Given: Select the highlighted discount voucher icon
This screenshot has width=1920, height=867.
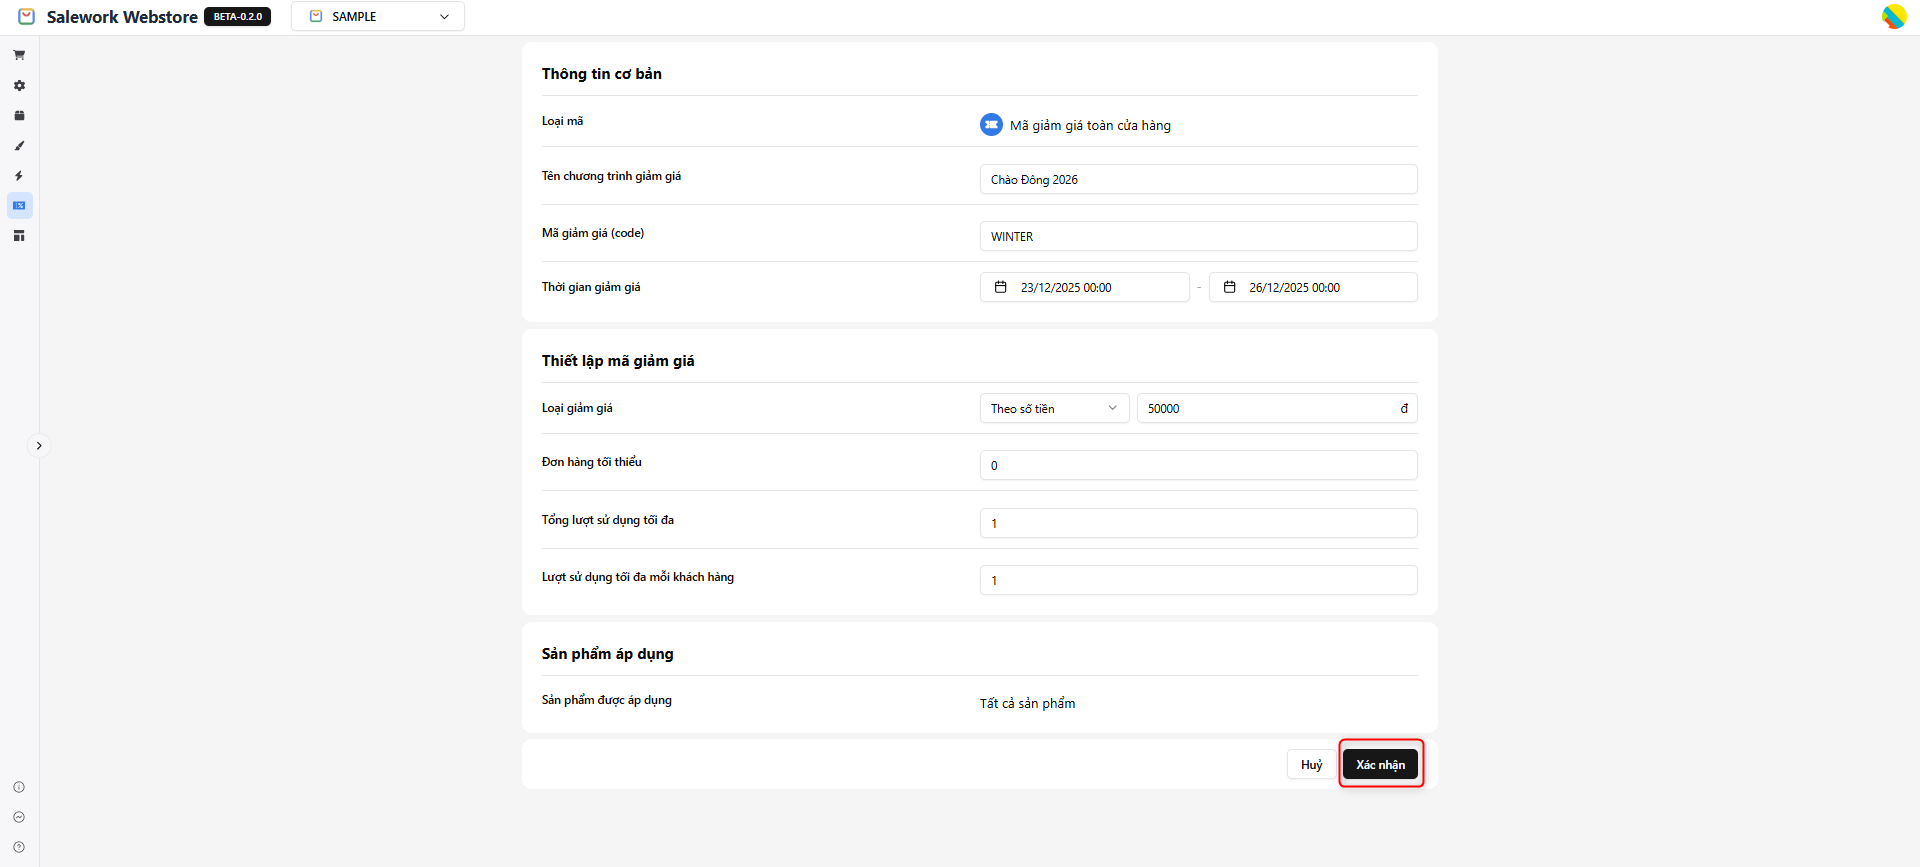Looking at the screenshot, I should [x=19, y=206].
